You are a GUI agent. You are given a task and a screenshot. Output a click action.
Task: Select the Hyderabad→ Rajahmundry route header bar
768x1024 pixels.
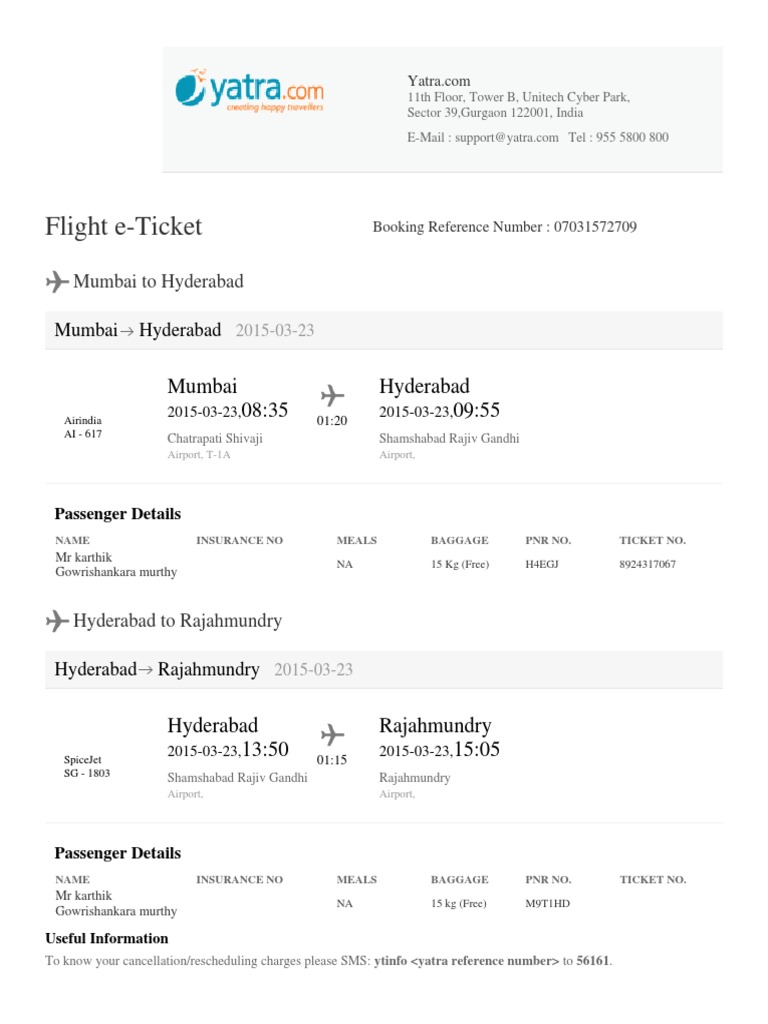coord(383,669)
